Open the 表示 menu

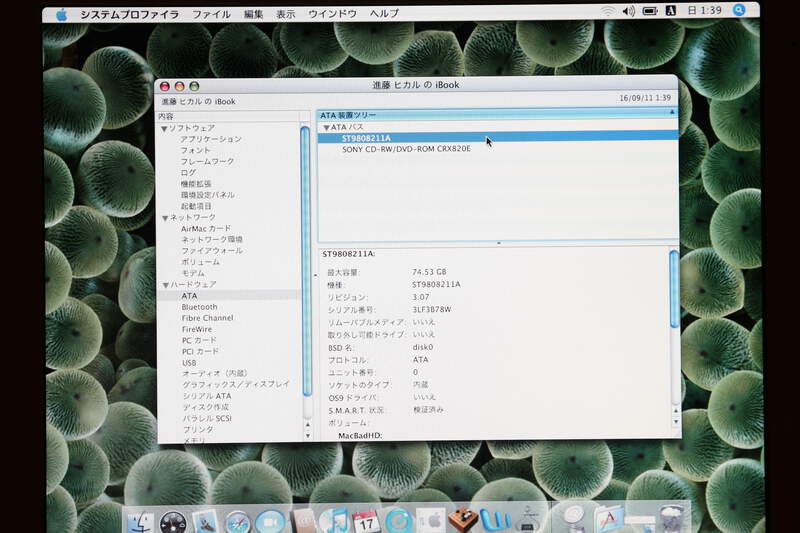286,14
